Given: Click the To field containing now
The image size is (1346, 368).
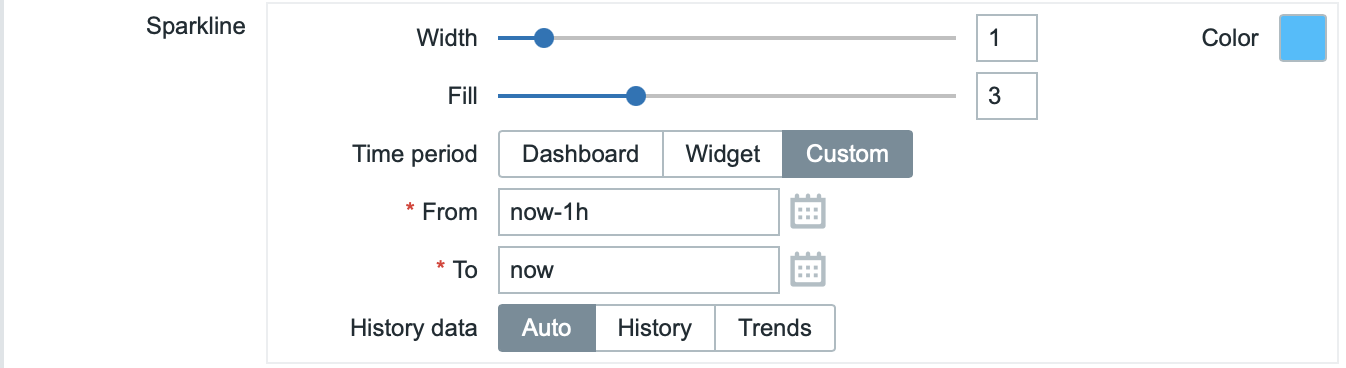Looking at the screenshot, I should 638,270.
